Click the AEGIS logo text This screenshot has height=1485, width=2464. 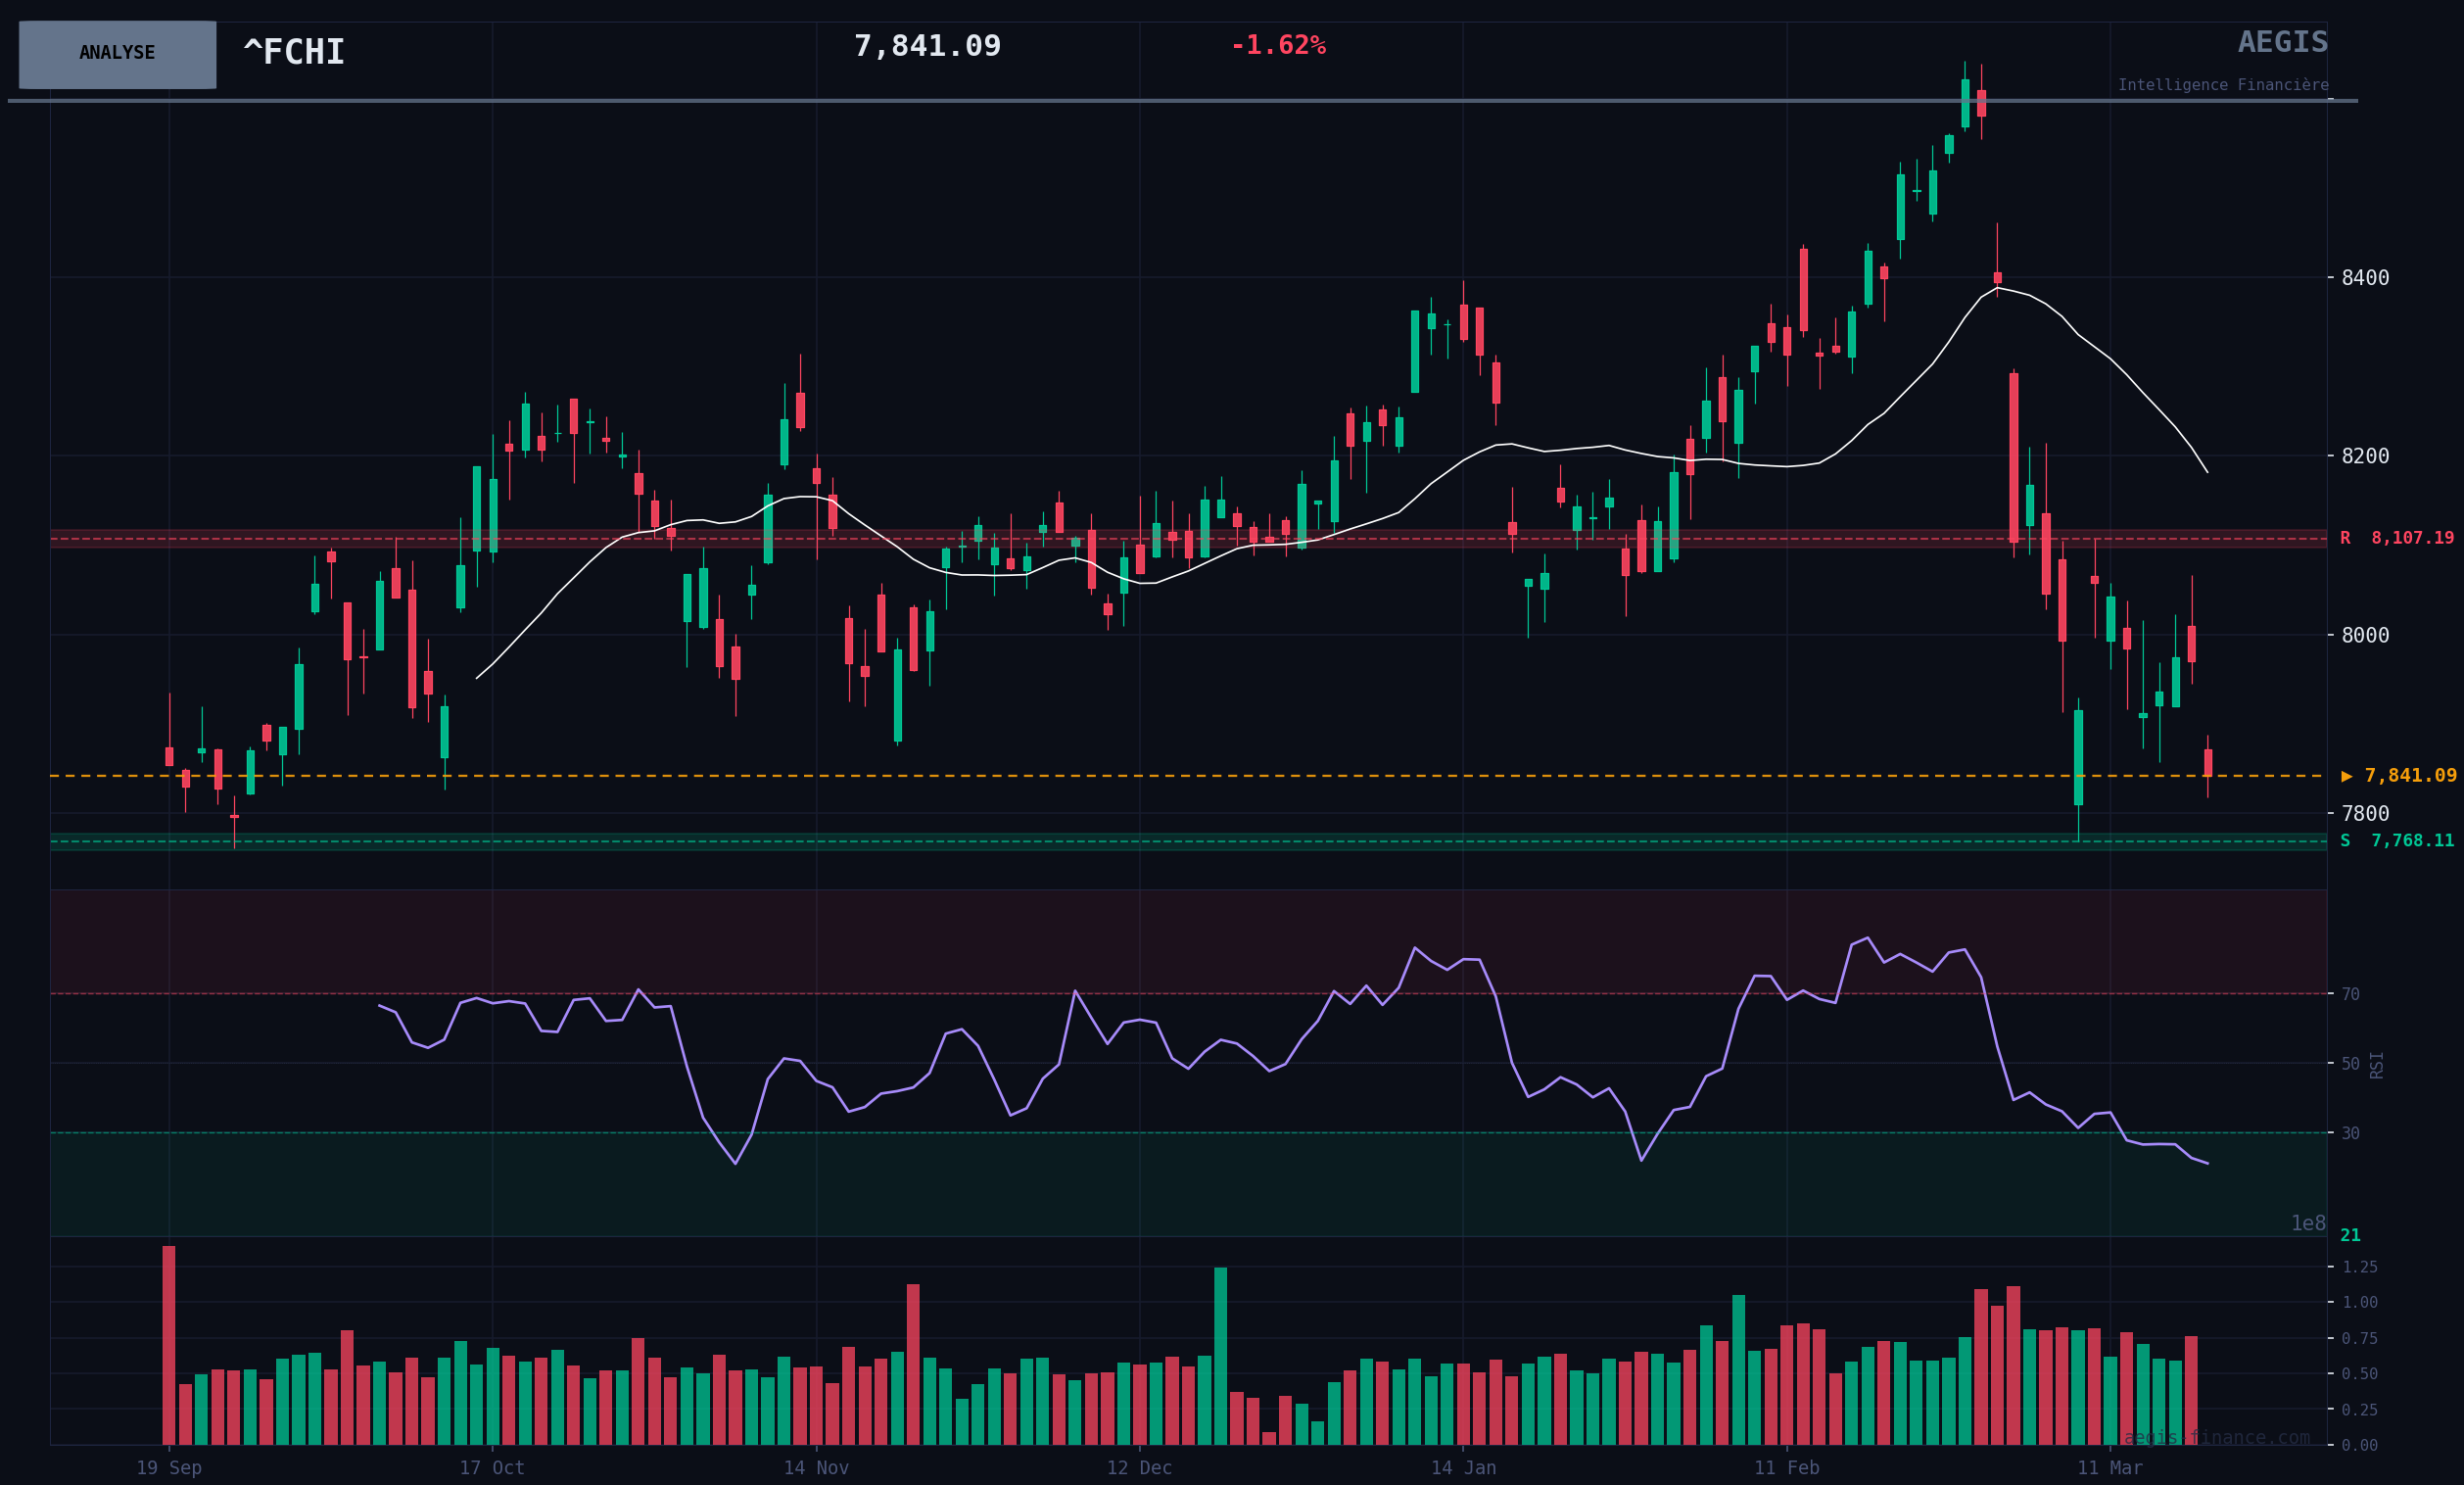pos(2282,42)
